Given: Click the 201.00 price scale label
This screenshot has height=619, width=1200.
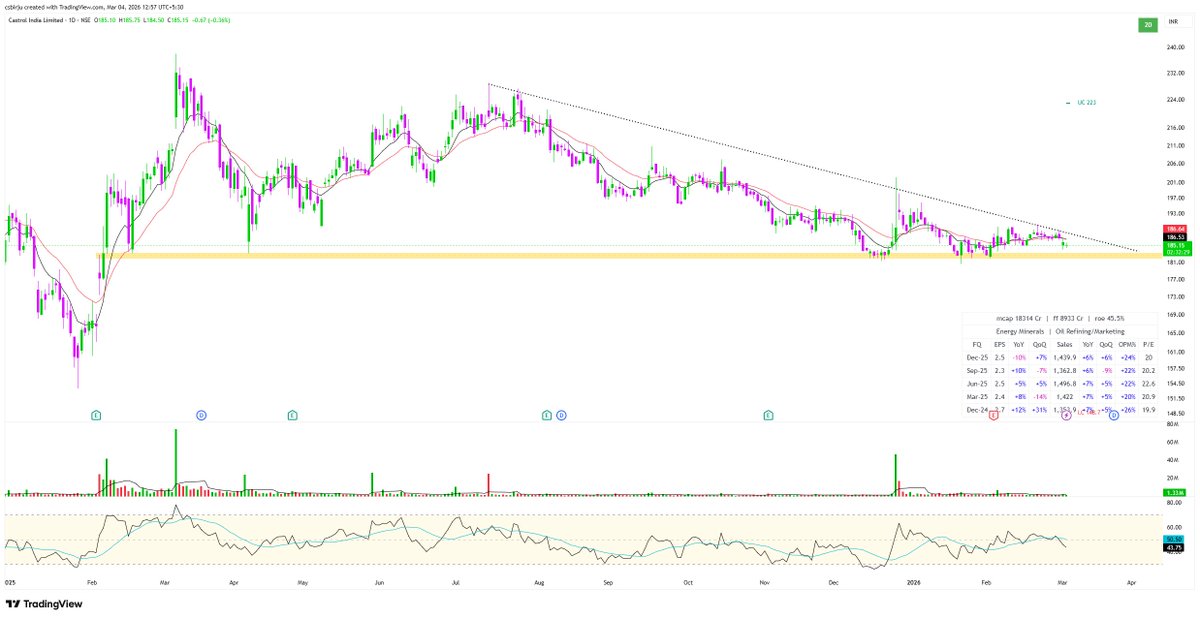Looking at the screenshot, I should click(x=1176, y=183).
